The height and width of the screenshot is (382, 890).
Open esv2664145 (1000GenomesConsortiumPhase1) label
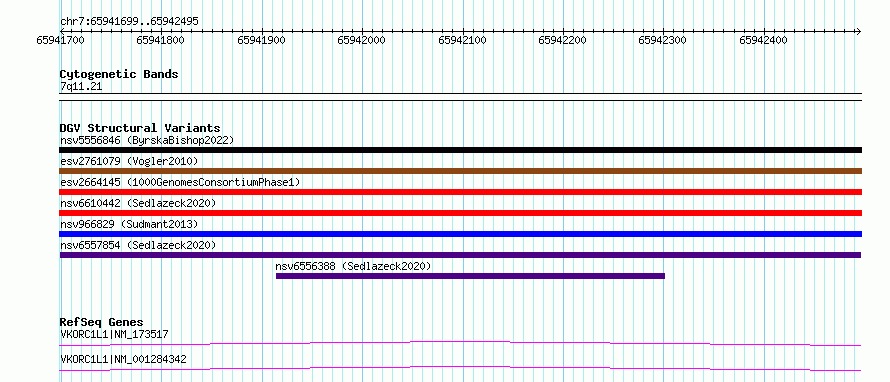coord(180,182)
